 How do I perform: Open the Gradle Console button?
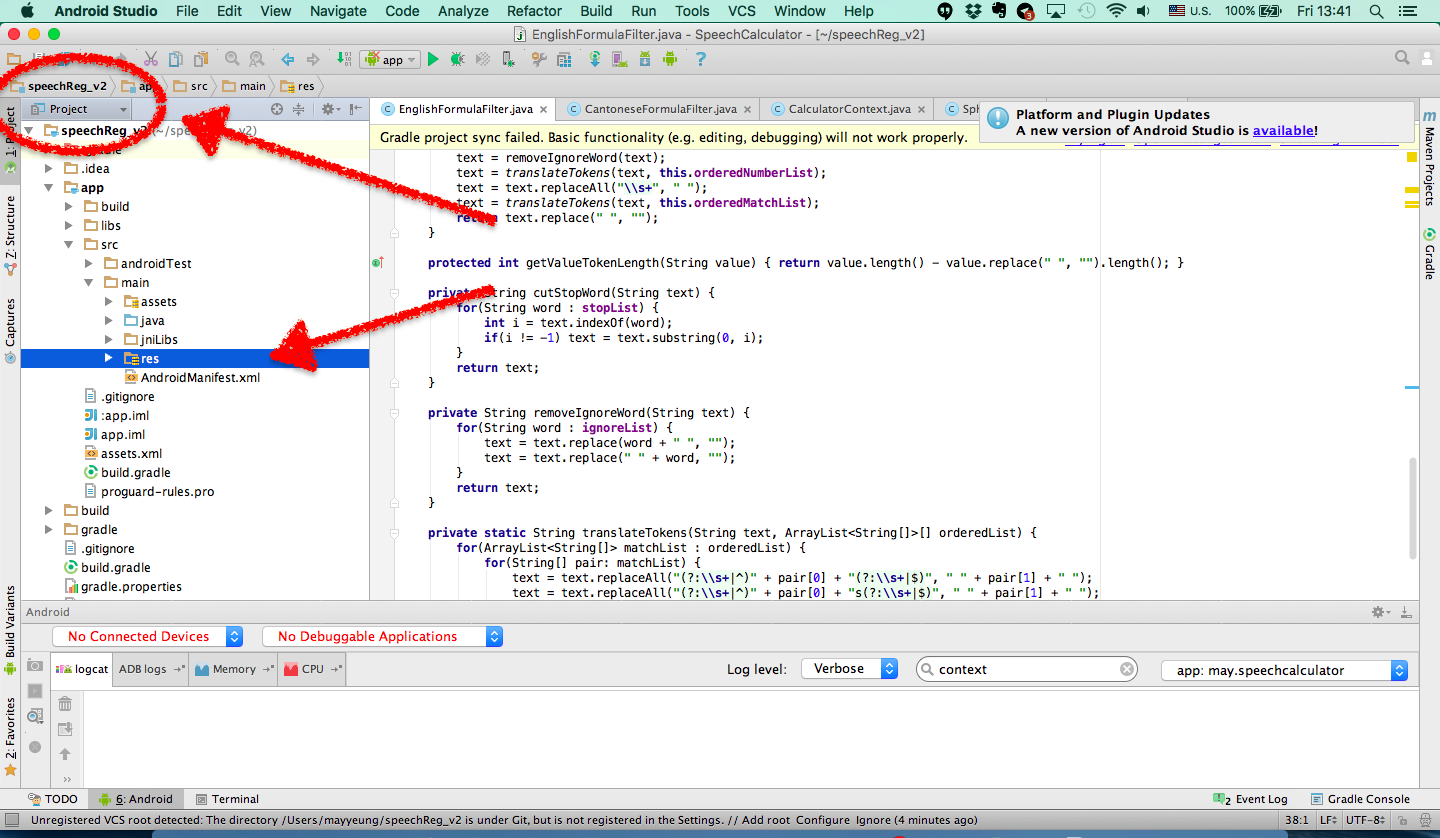(x=1359, y=799)
